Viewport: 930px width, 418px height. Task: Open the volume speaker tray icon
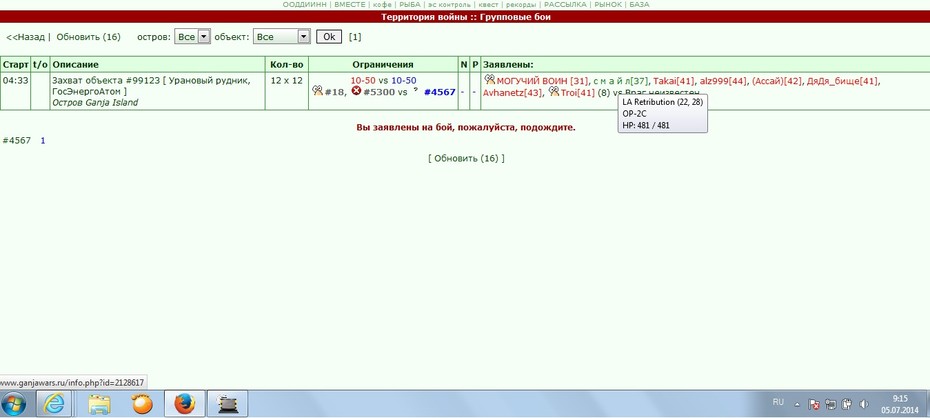tap(864, 404)
